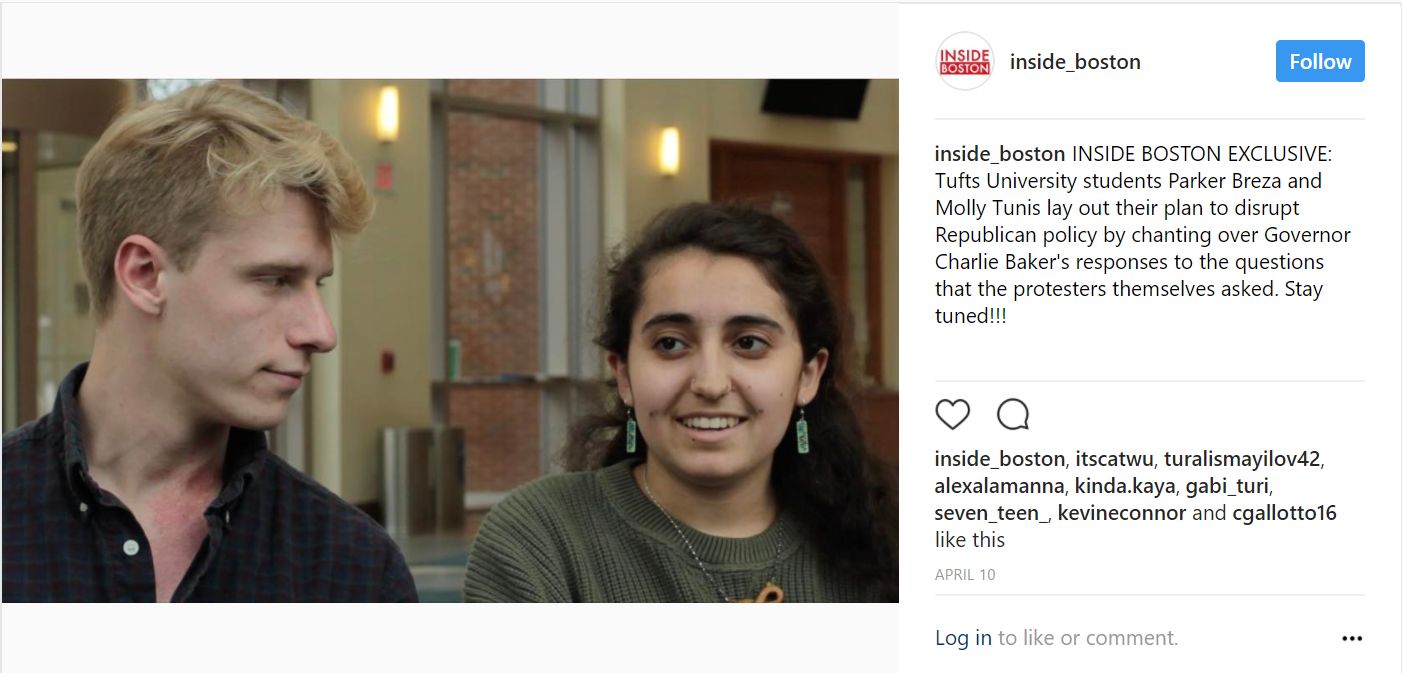Open seven_teen_ liker profile
1402x673 pixels.
[991, 513]
